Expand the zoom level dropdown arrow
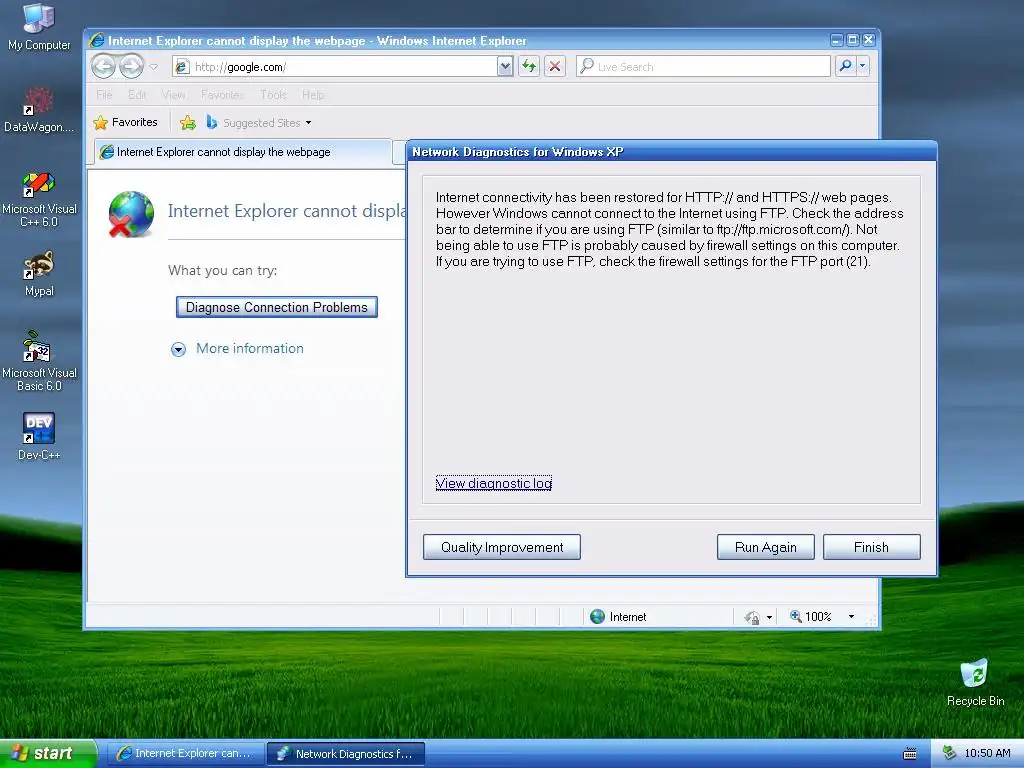 point(851,616)
